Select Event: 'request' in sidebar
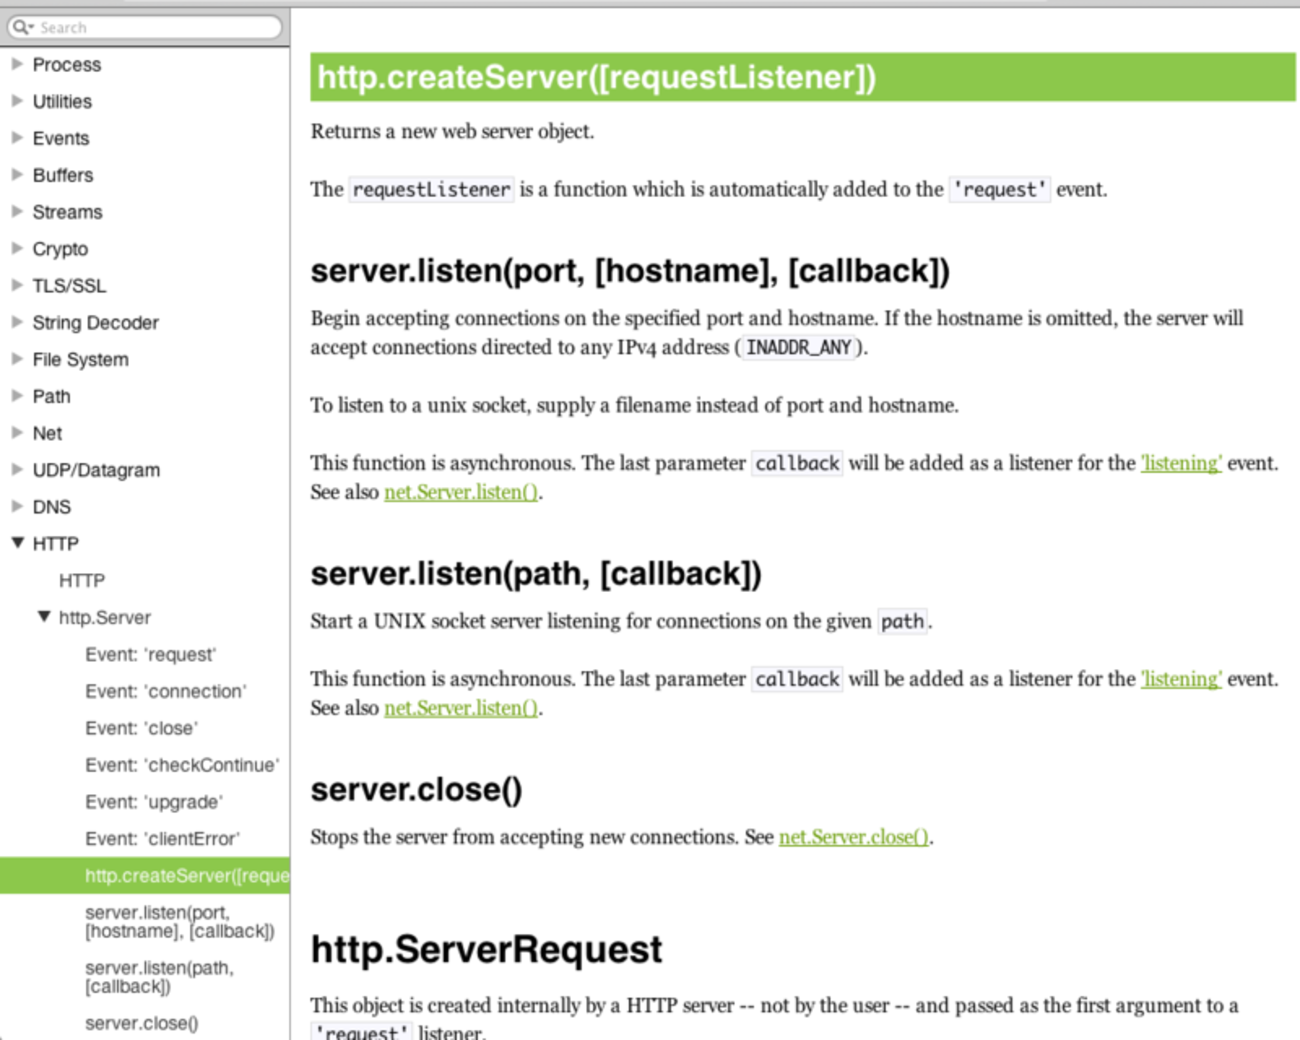 point(150,655)
